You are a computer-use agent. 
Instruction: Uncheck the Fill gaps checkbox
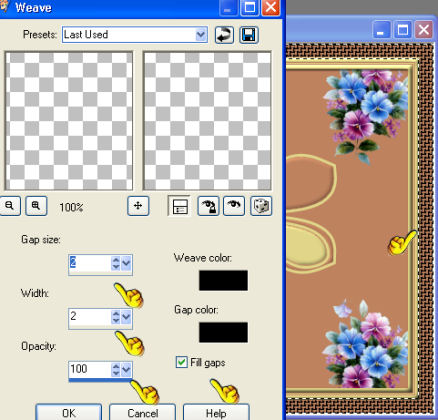tap(181, 362)
